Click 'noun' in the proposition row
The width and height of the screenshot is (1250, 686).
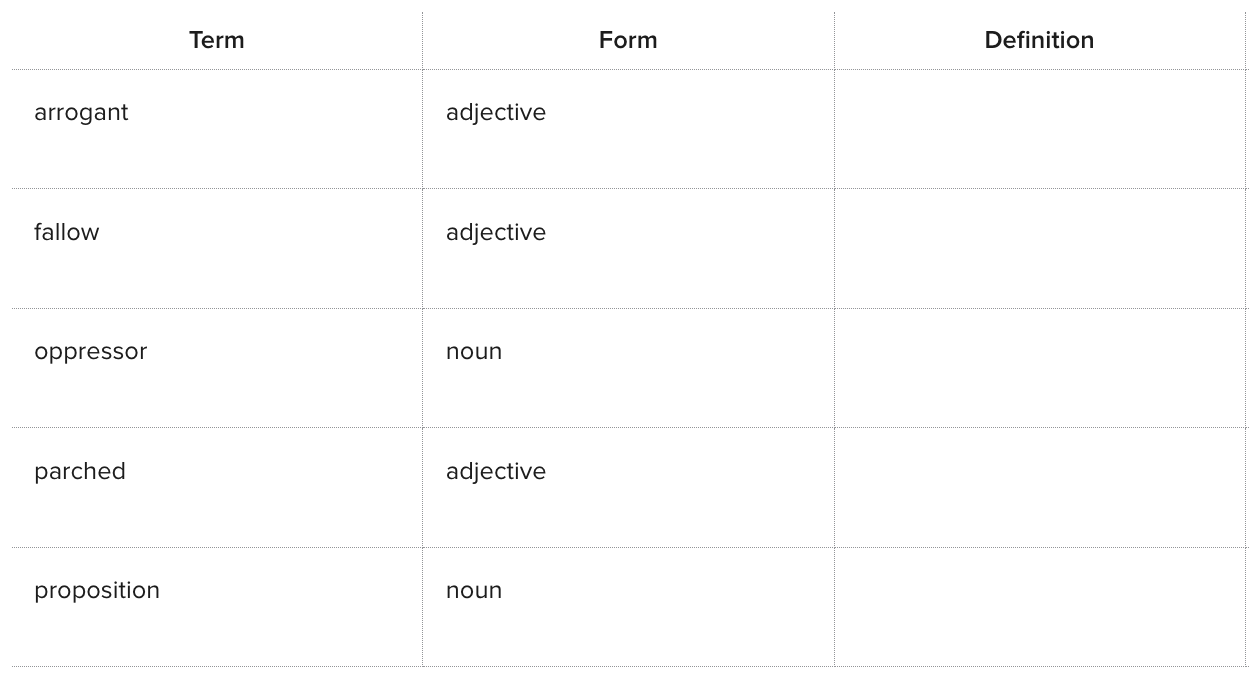click(474, 591)
